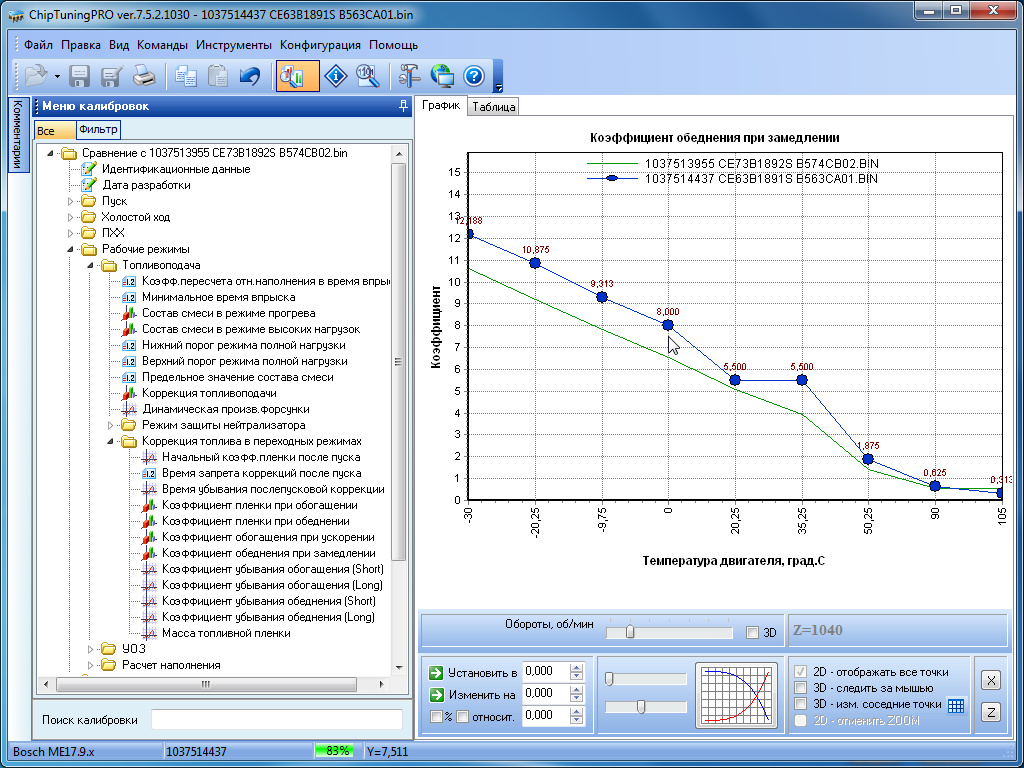Click the Z button at bottom right
1024x768 pixels.
coord(989,712)
